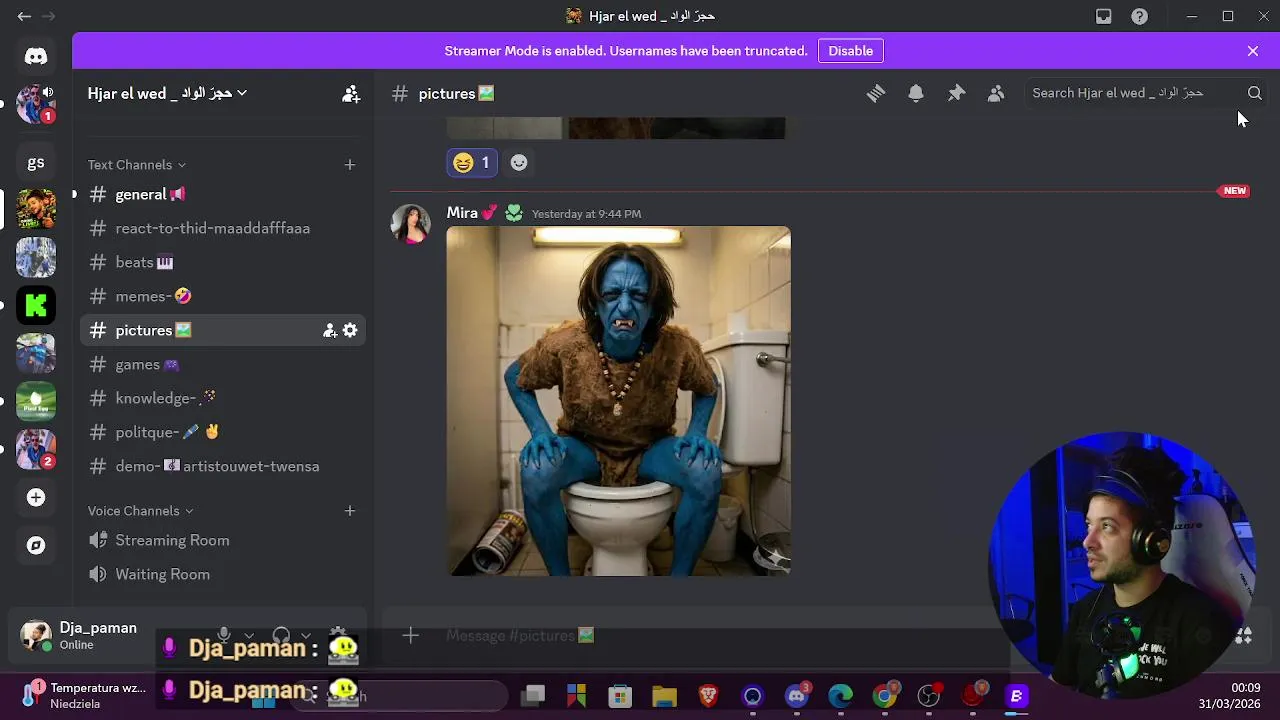Collapse Voice Channels category

pos(141,510)
